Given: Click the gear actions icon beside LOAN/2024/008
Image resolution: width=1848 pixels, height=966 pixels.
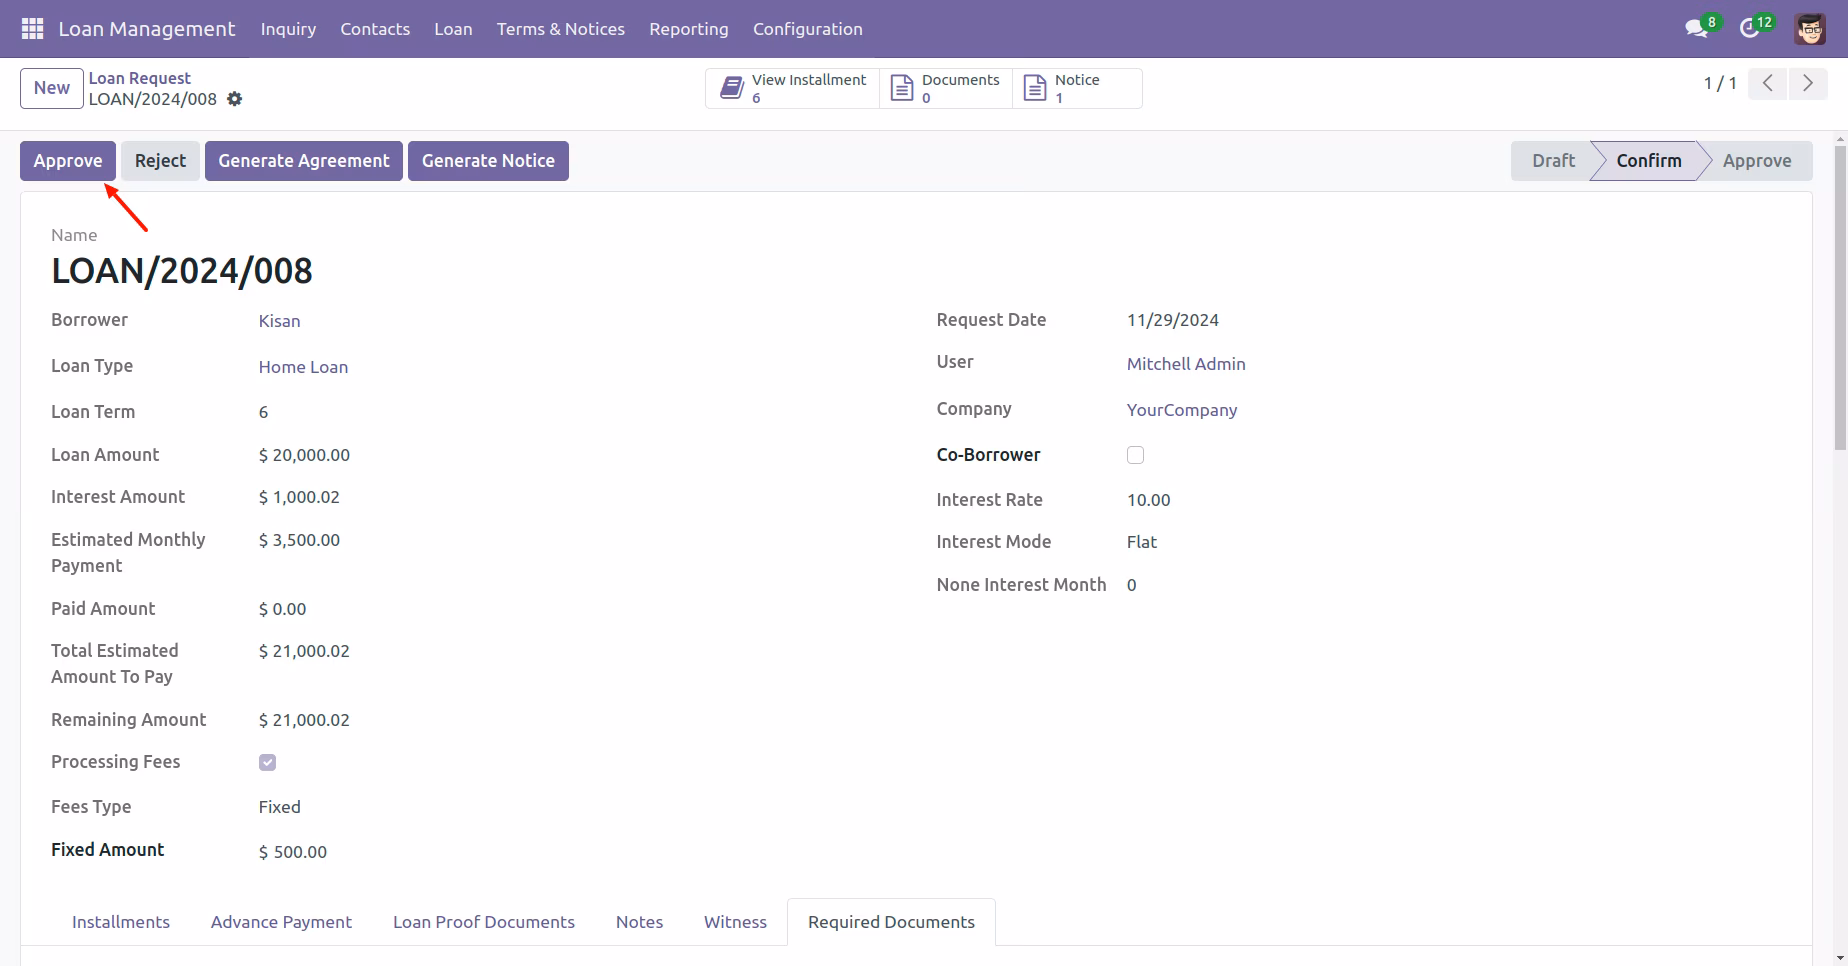Looking at the screenshot, I should click(235, 99).
